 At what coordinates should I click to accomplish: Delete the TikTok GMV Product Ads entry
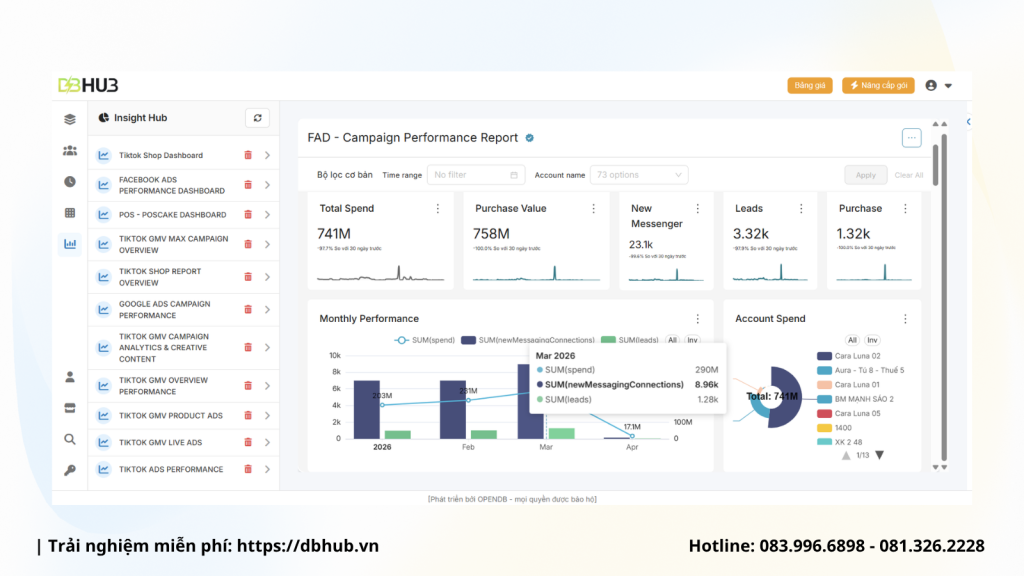click(248, 415)
